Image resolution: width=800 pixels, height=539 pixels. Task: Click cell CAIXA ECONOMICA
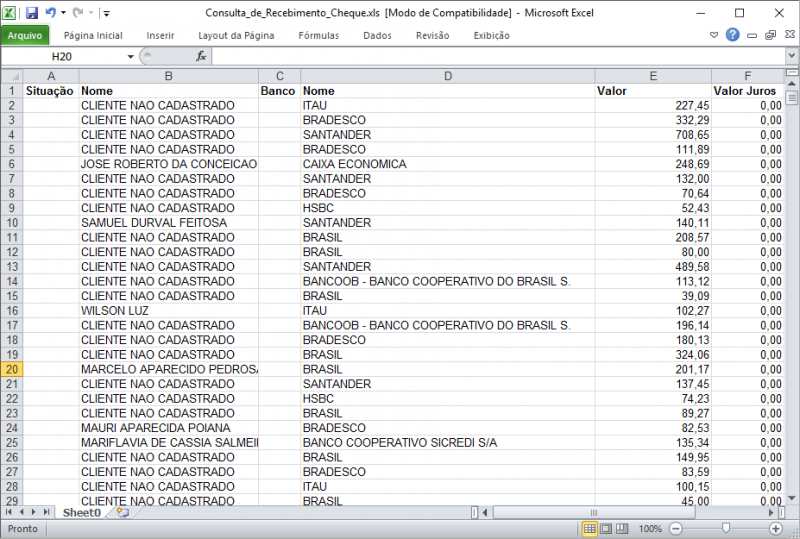[447, 164]
